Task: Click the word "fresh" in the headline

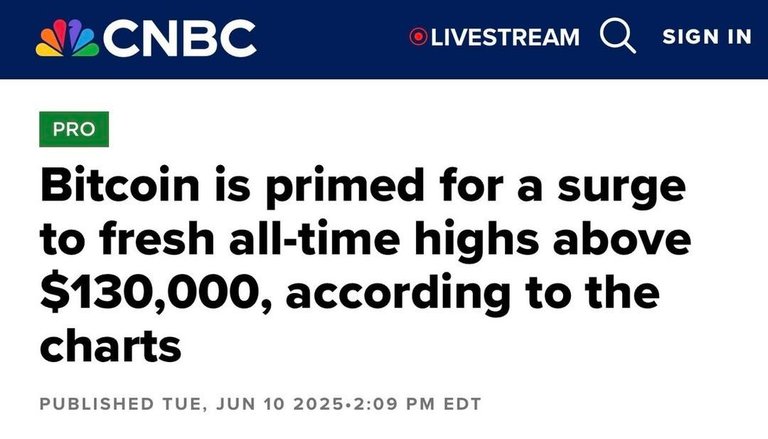Action: click(x=157, y=238)
